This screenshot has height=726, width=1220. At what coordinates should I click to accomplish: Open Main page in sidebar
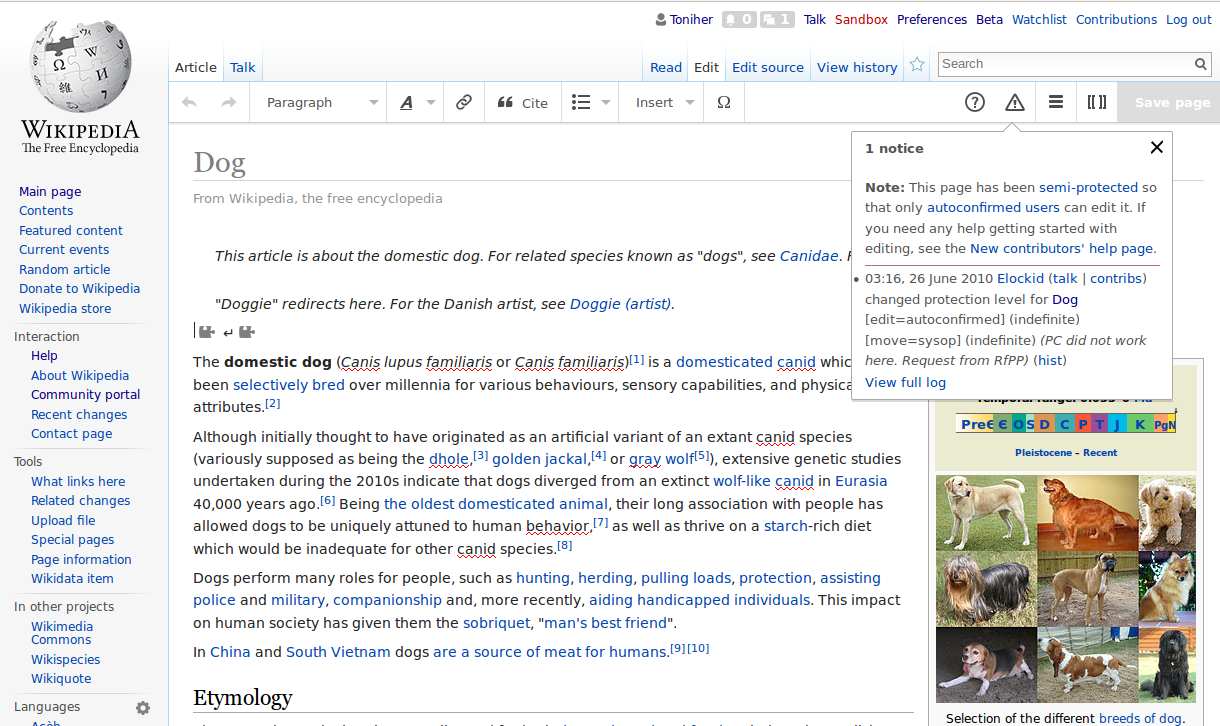(x=50, y=191)
